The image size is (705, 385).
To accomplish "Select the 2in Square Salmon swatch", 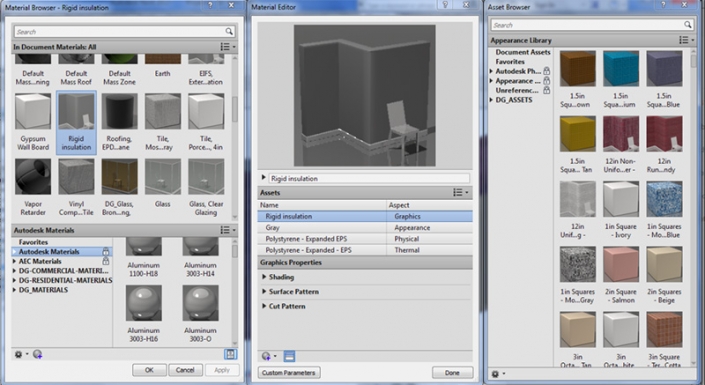I will (621, 264).
